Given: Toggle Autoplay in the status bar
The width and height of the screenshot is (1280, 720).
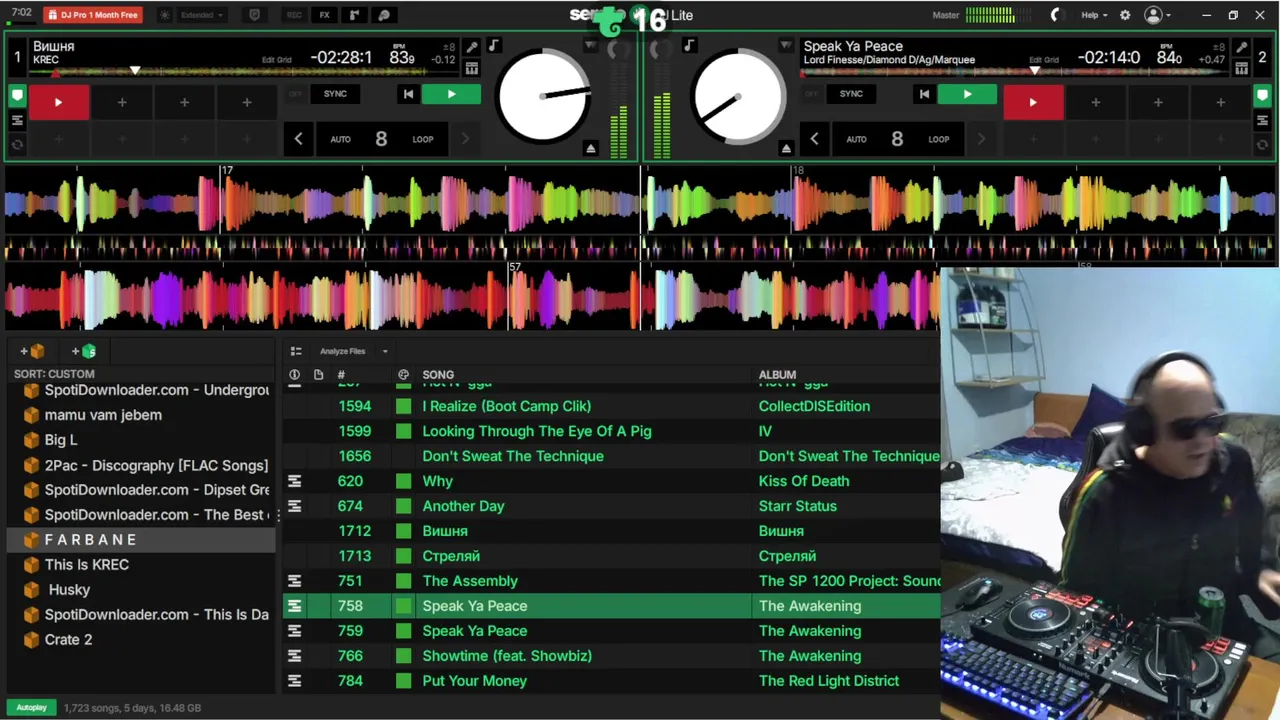Looking at the screenshot, I should coord(31,707).
